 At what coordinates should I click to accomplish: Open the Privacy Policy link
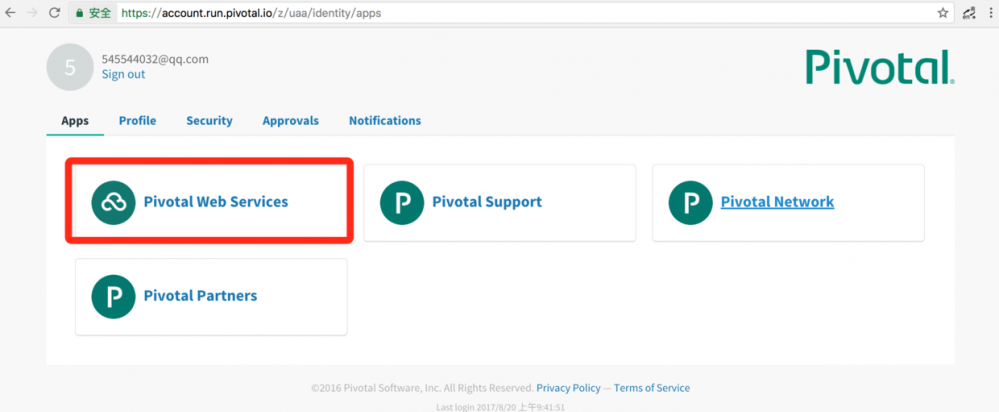(x=568, y=388)
